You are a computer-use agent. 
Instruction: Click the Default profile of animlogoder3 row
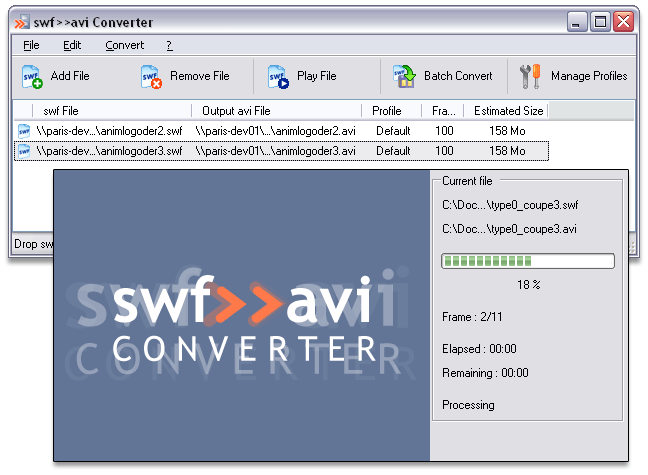click(393, 151)
